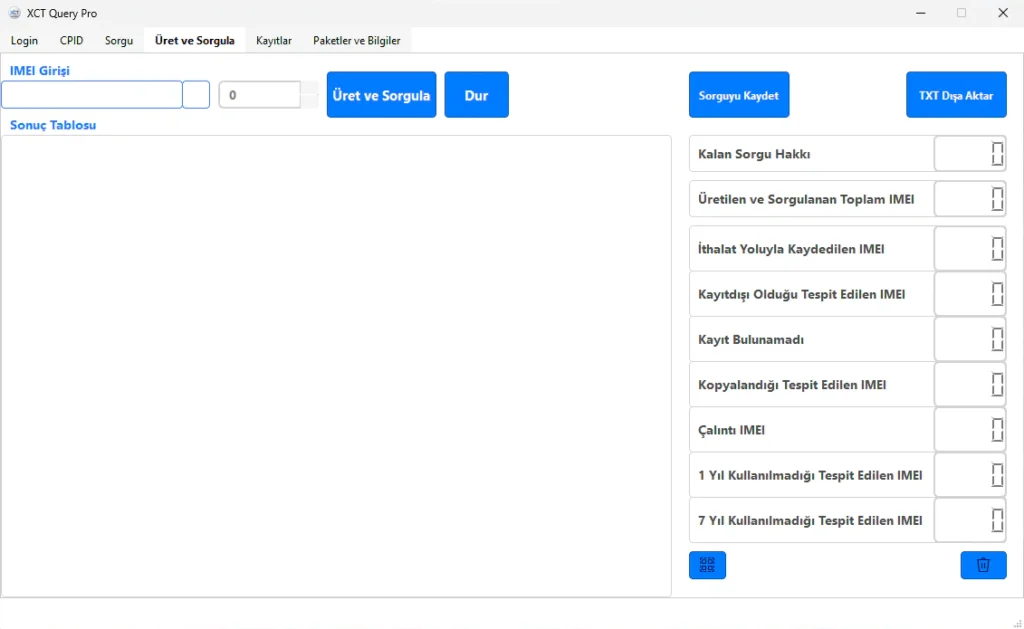Open the Login tab
The height and width of the screenshot is (629, 1024).
24,41
